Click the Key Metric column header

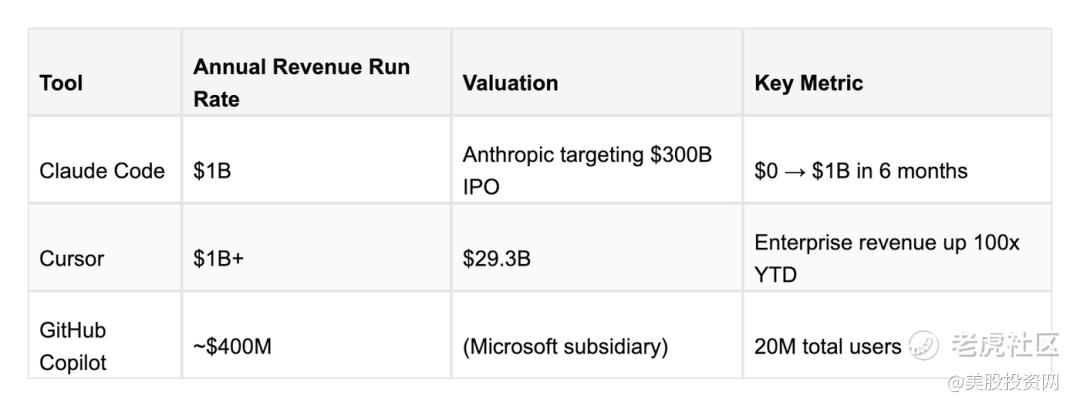(808, 83)
